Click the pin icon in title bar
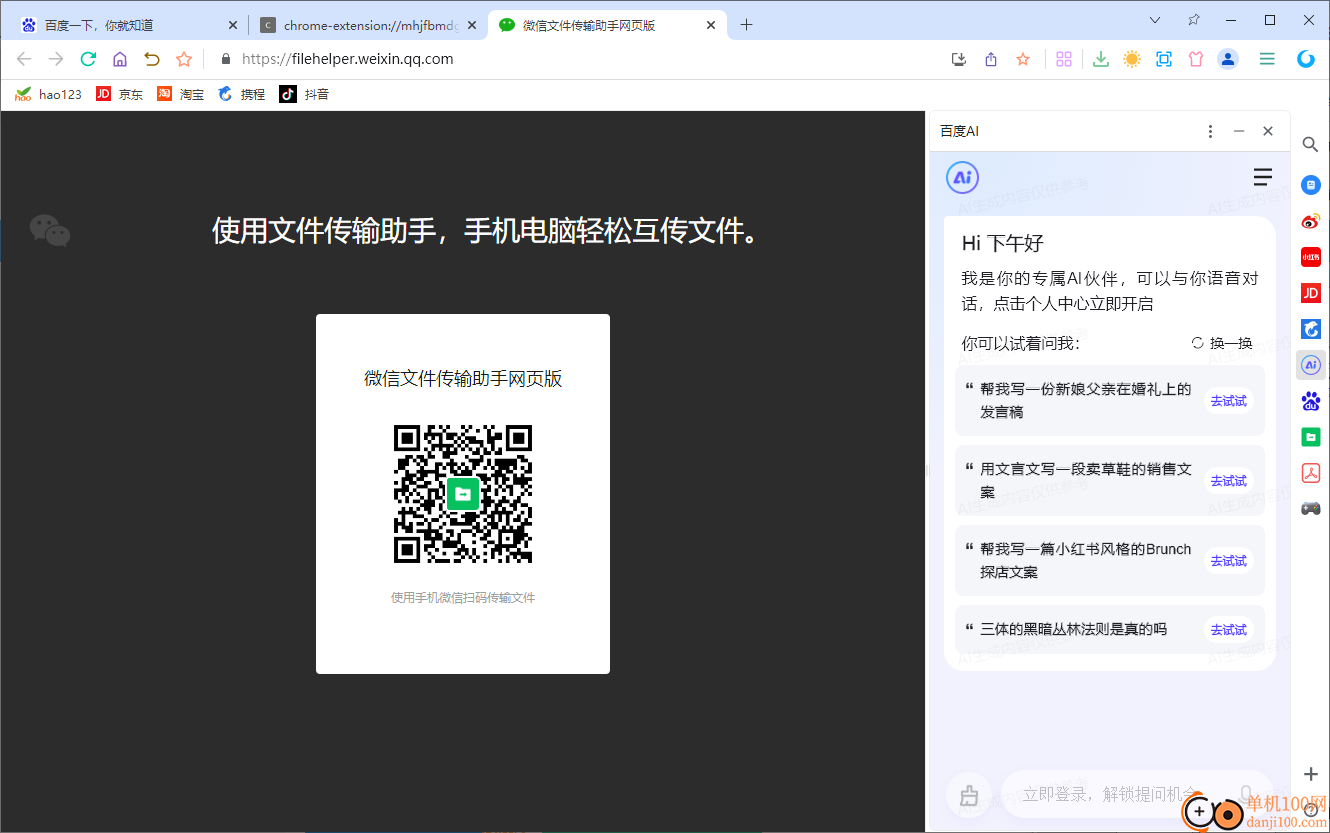The width and height of the screenshot is (1330, 833). pos(1193,19)
